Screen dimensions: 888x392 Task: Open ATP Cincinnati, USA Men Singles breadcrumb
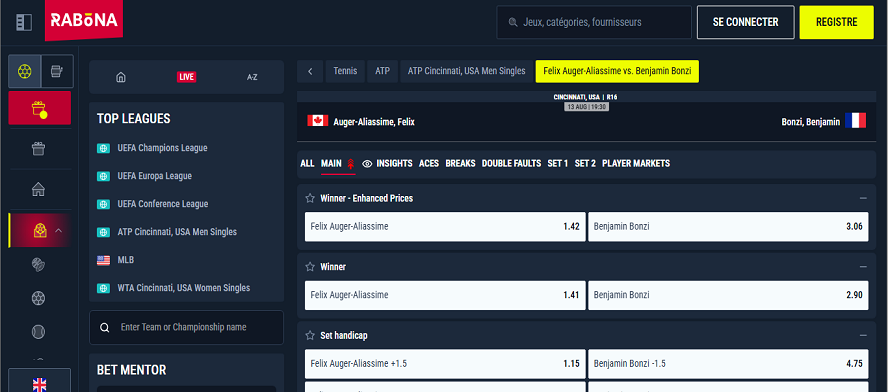(x=467, y=71)
